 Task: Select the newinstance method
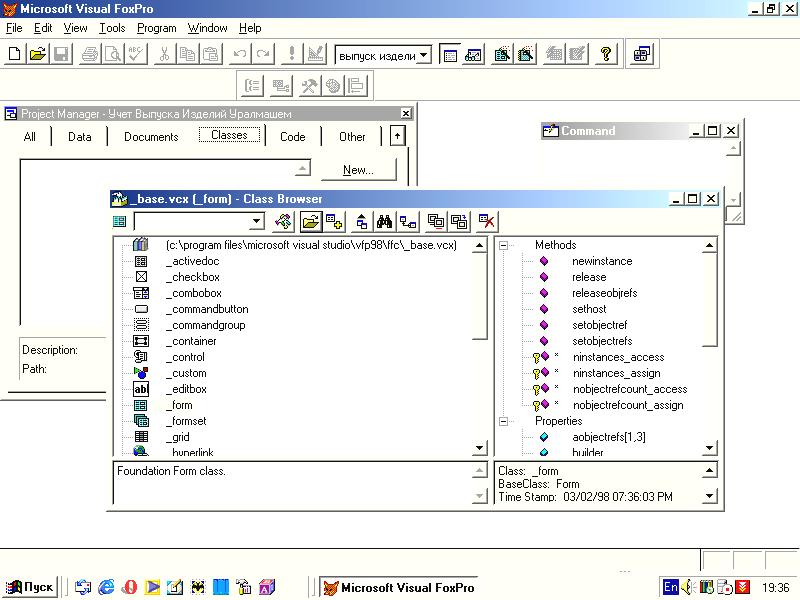(602, 261)
